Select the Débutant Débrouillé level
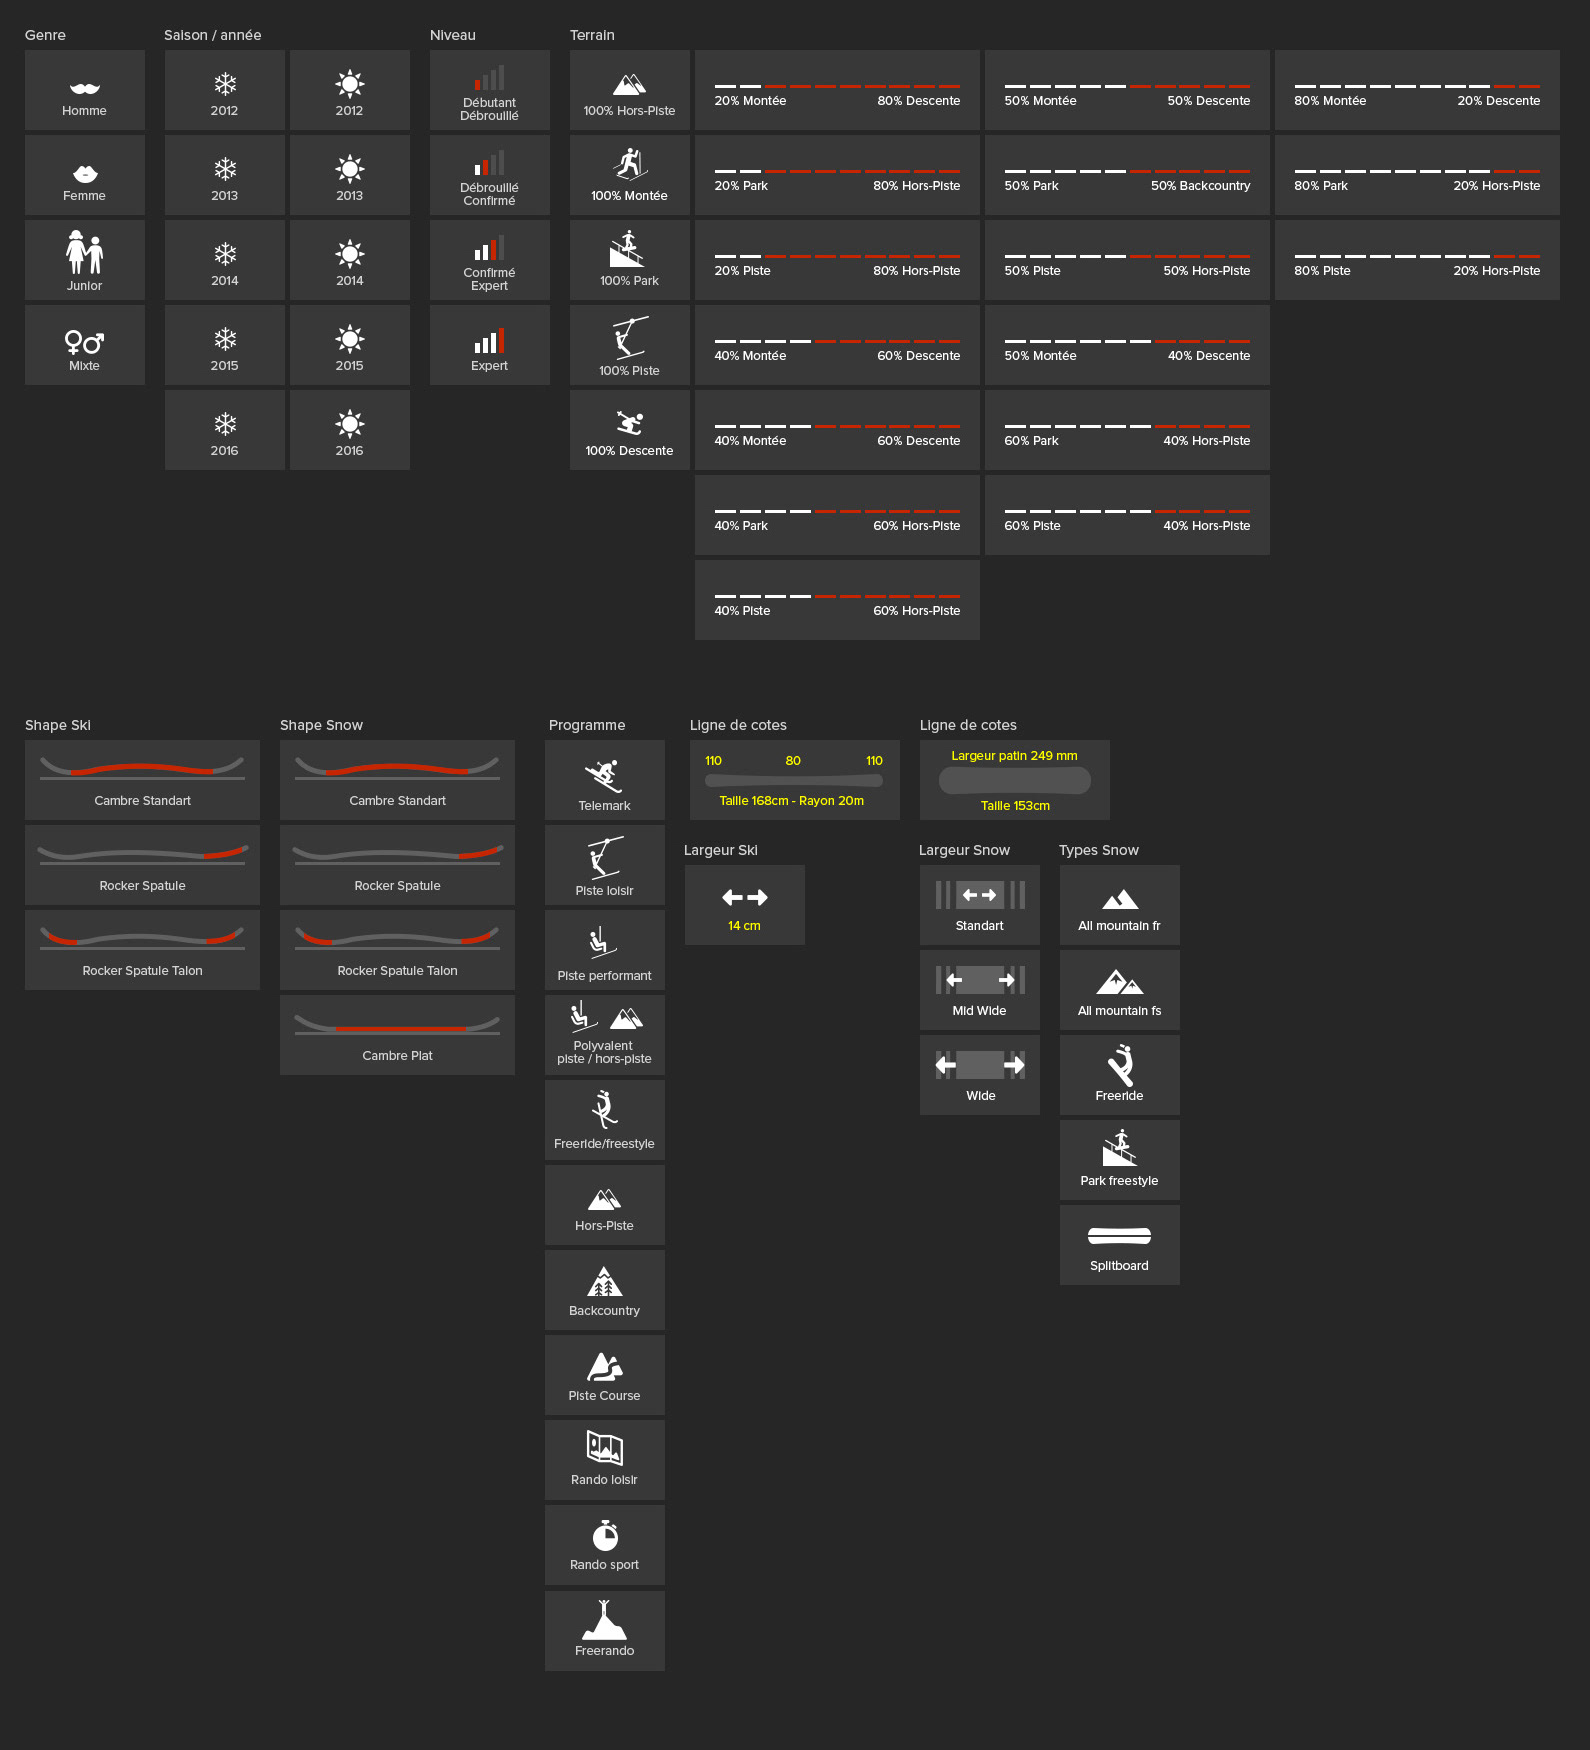The image size is (1590, 1750). pos(489,89)
